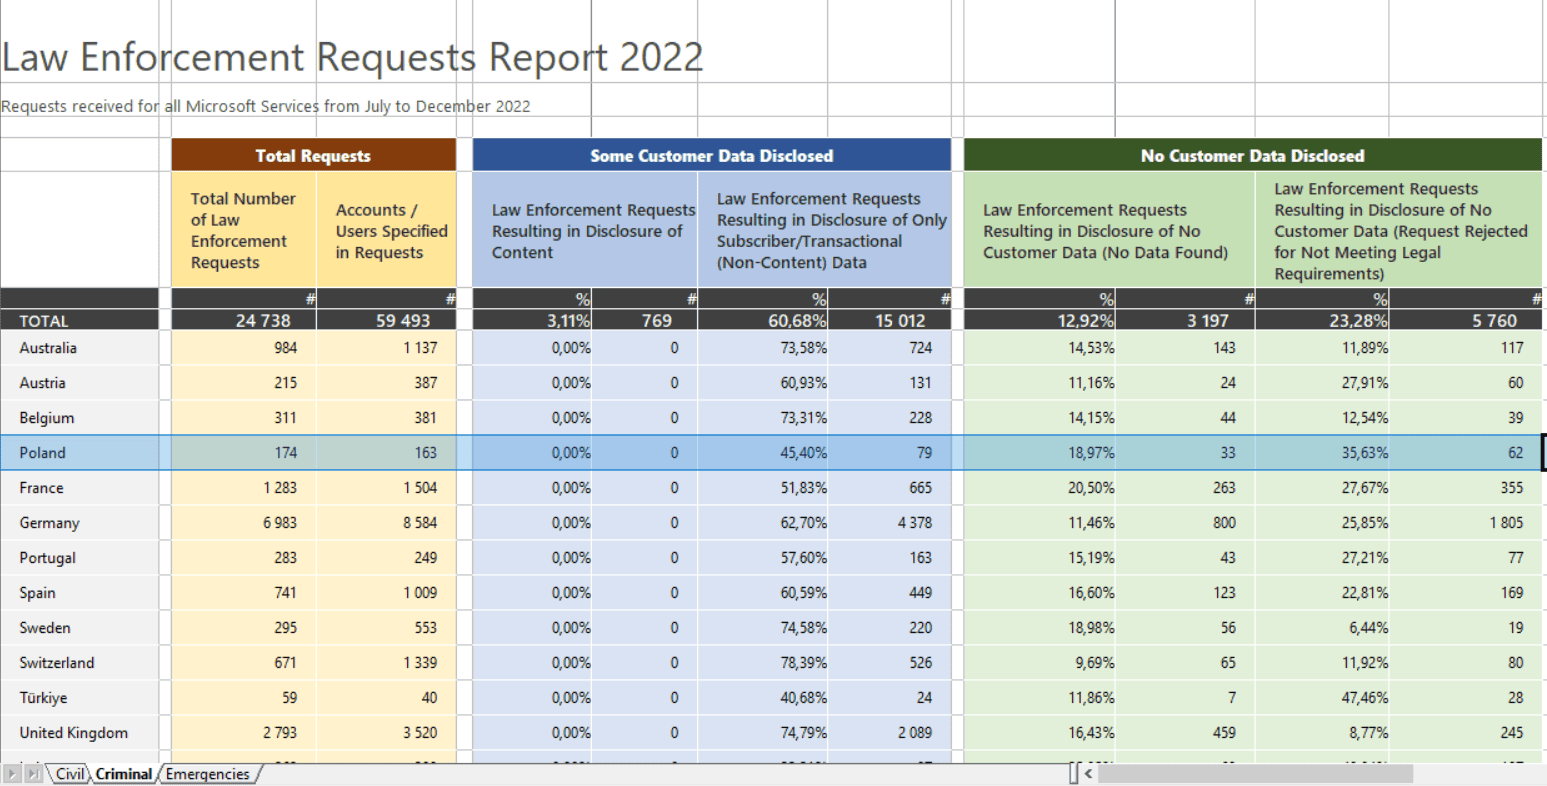
Task: Select the Total Requests header cell
Action: (313, 155)
